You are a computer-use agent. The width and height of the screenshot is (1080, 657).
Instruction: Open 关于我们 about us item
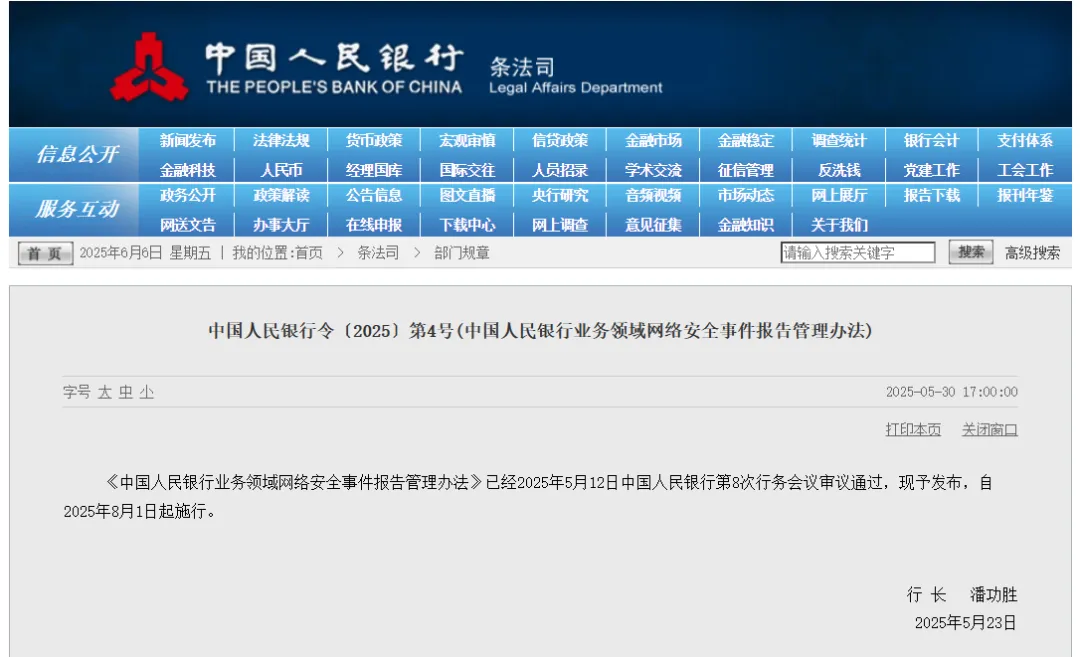point(839,225)
